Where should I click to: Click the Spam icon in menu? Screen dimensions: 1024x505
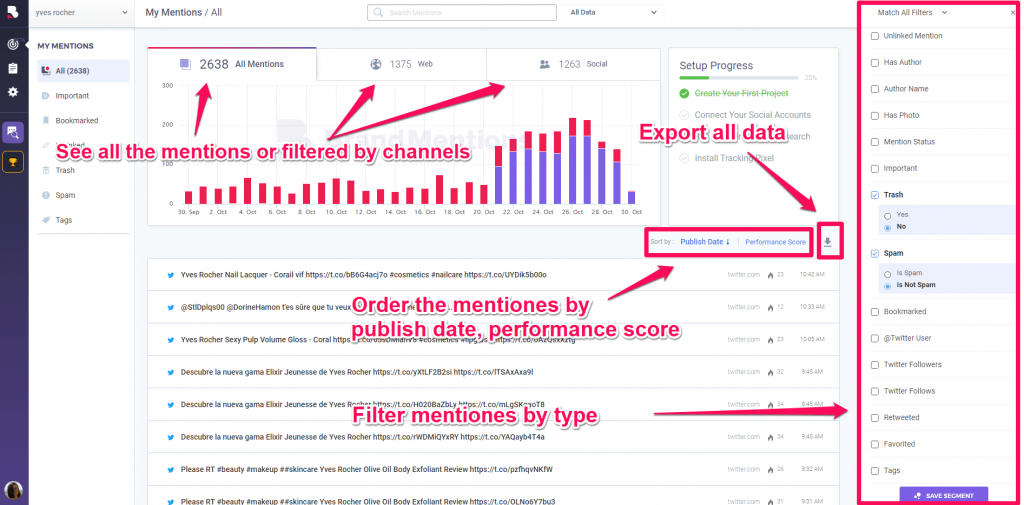pyautogui.click(x=46, y=195)
